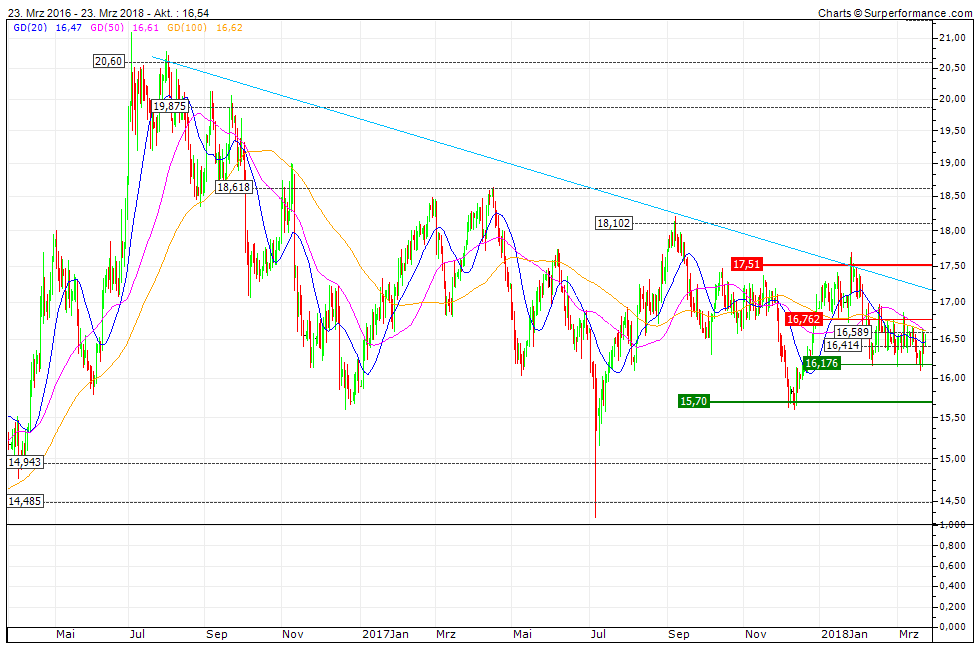Click the 16,414 dashed-level label

point(842,346)
